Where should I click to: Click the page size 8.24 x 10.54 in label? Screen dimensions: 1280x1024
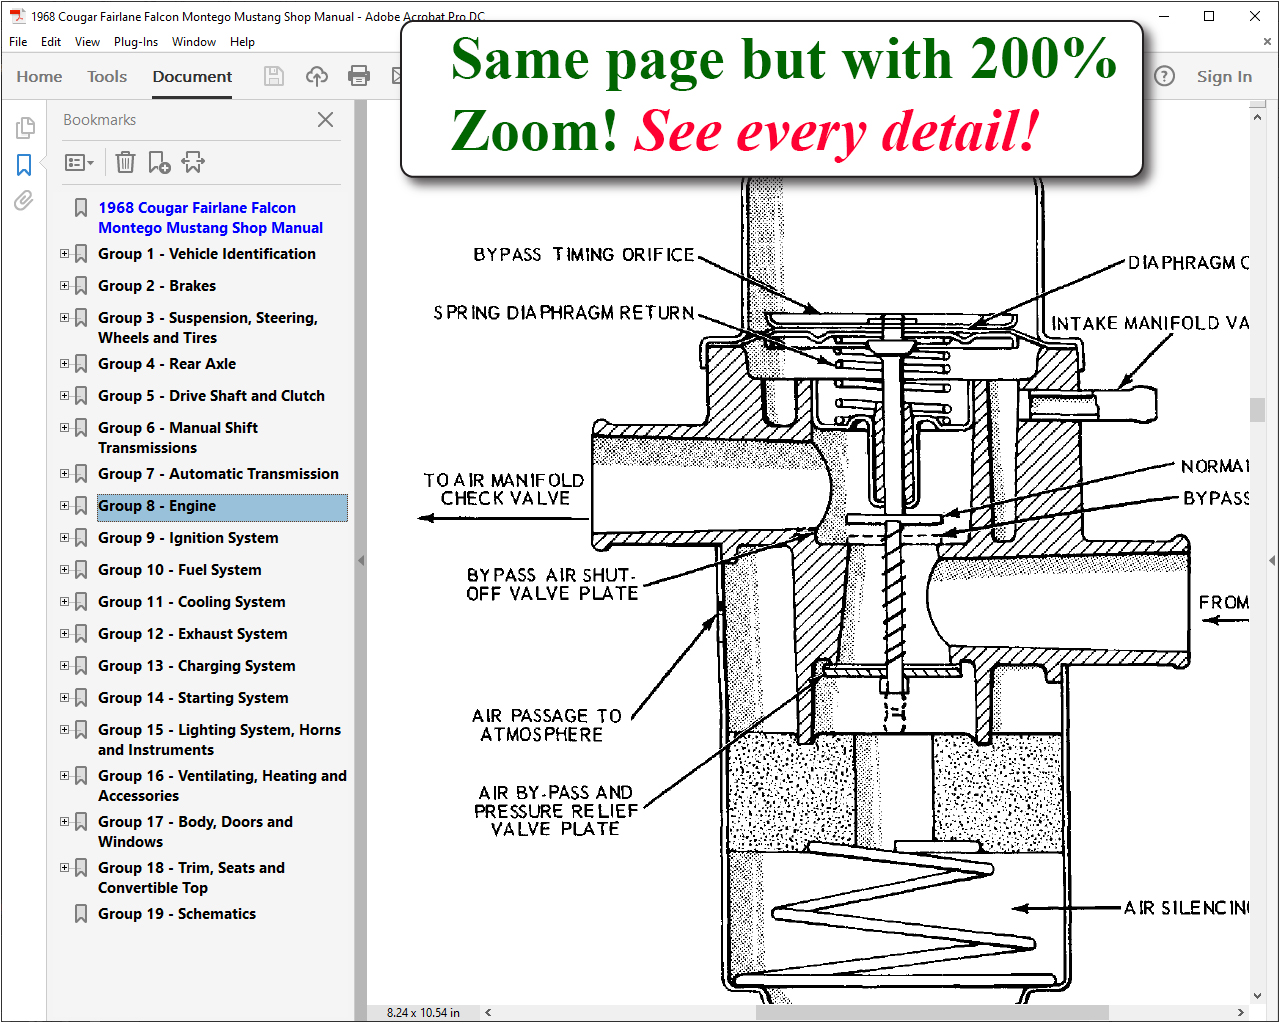pyautogui.click(x=423, y=1012)
